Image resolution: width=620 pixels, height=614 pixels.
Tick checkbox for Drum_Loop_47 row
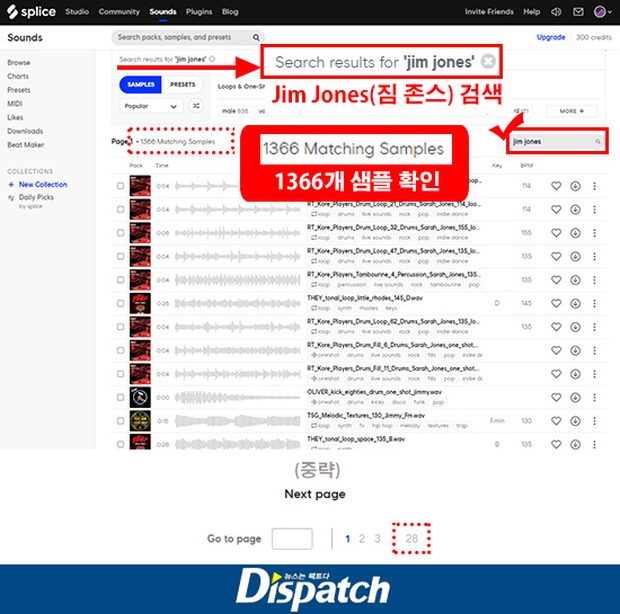[121, 256]
